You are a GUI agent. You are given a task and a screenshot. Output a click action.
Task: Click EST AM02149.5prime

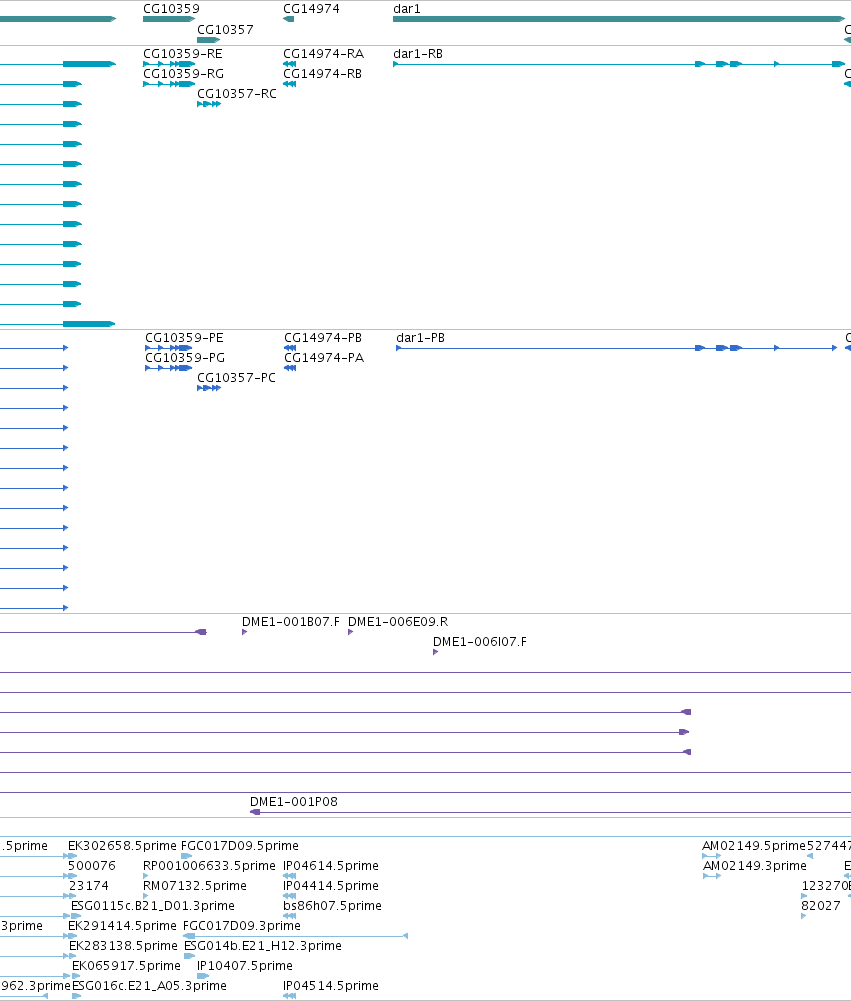tap(754, 846)
